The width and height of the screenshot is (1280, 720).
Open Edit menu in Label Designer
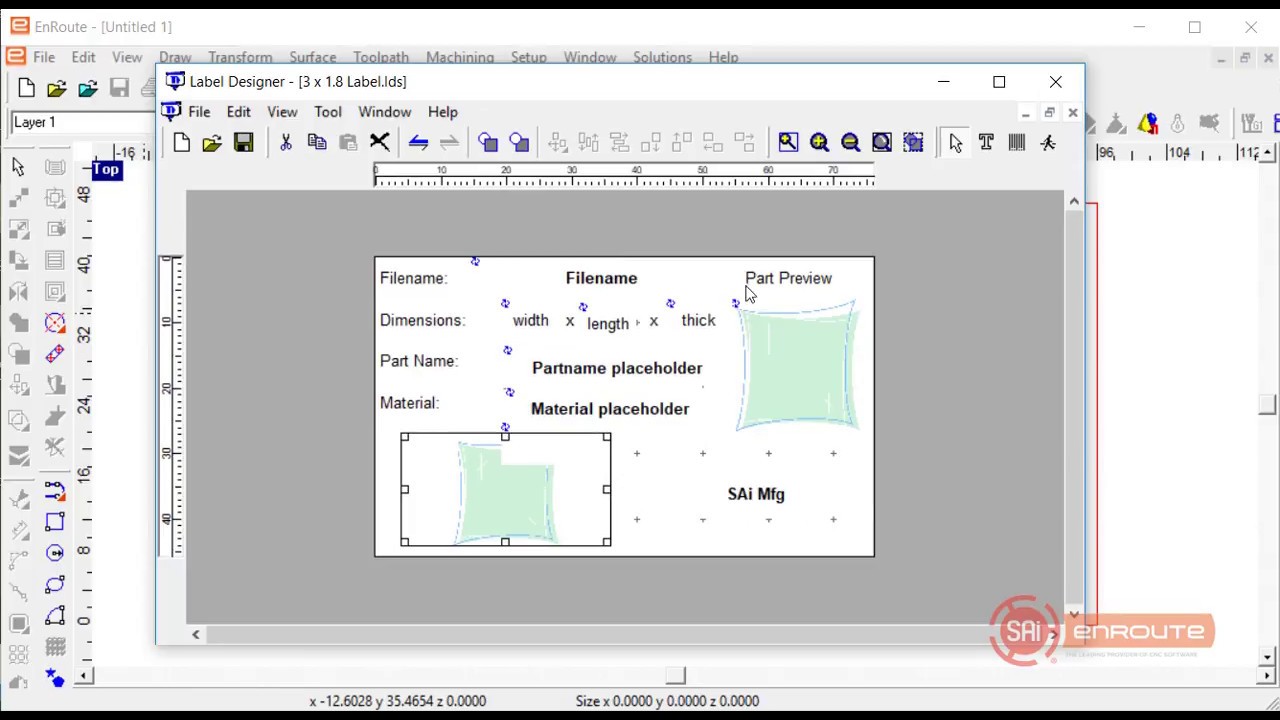[238, 112]
